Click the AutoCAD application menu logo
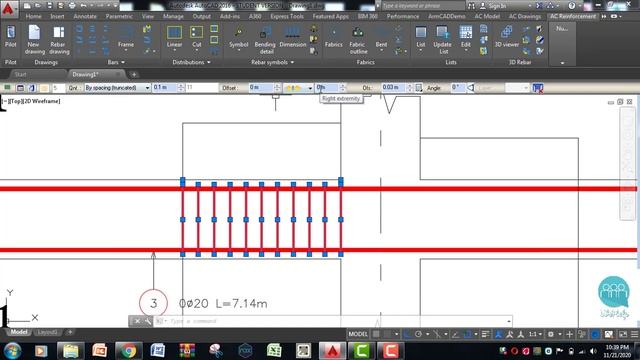The height and width of the screenshot is (360, 640). tap(8, 8)
